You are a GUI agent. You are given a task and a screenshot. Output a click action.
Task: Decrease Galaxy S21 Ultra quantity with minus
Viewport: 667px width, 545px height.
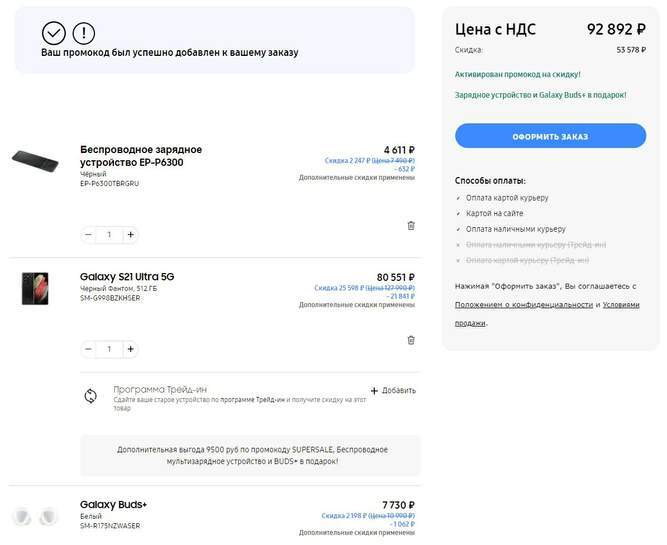click(x=88, y=349)
